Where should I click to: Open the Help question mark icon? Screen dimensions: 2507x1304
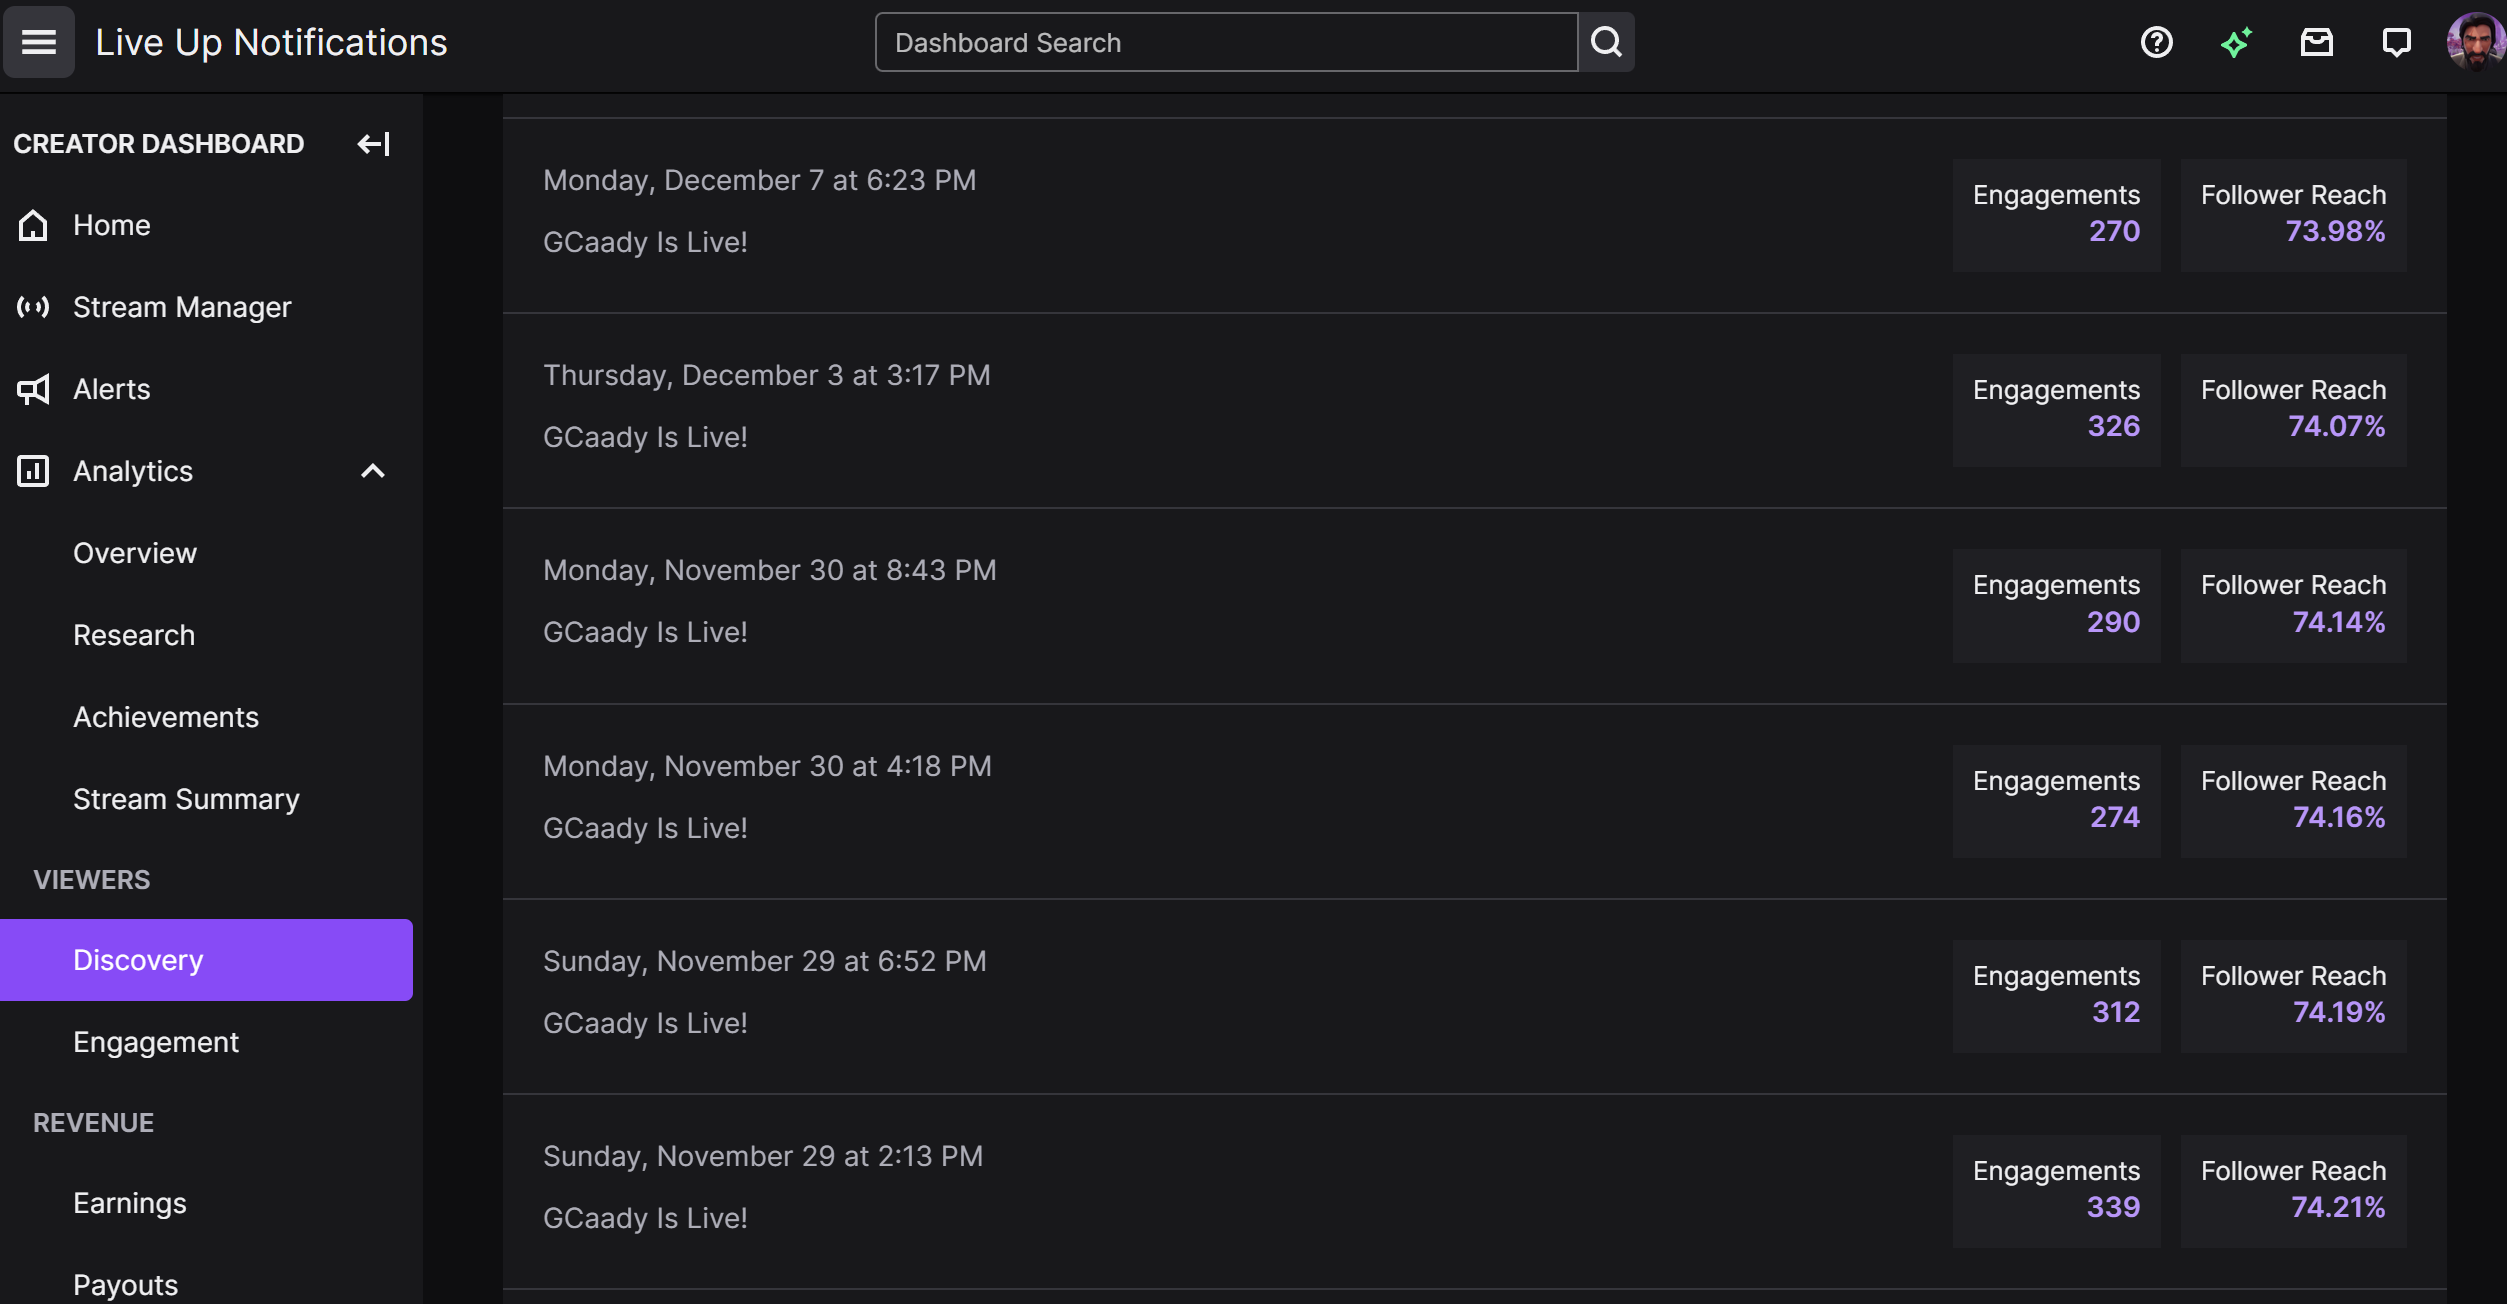coord(2156,42)
